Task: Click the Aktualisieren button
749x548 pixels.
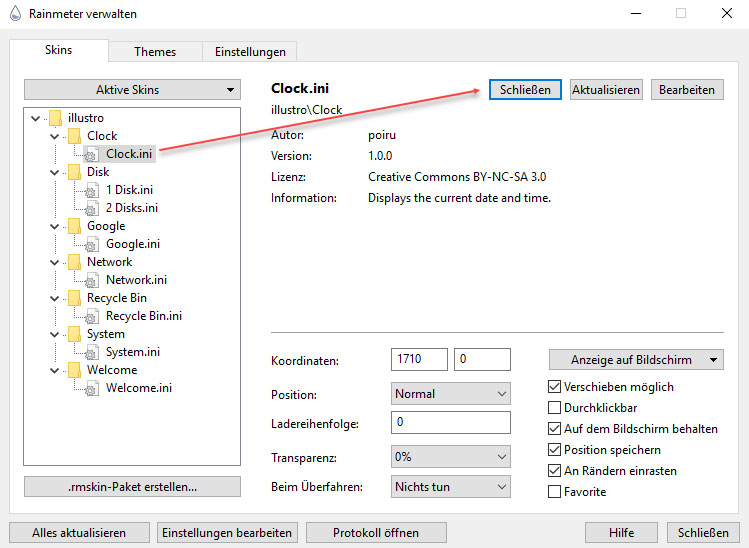Action: [x=606, y=90]
